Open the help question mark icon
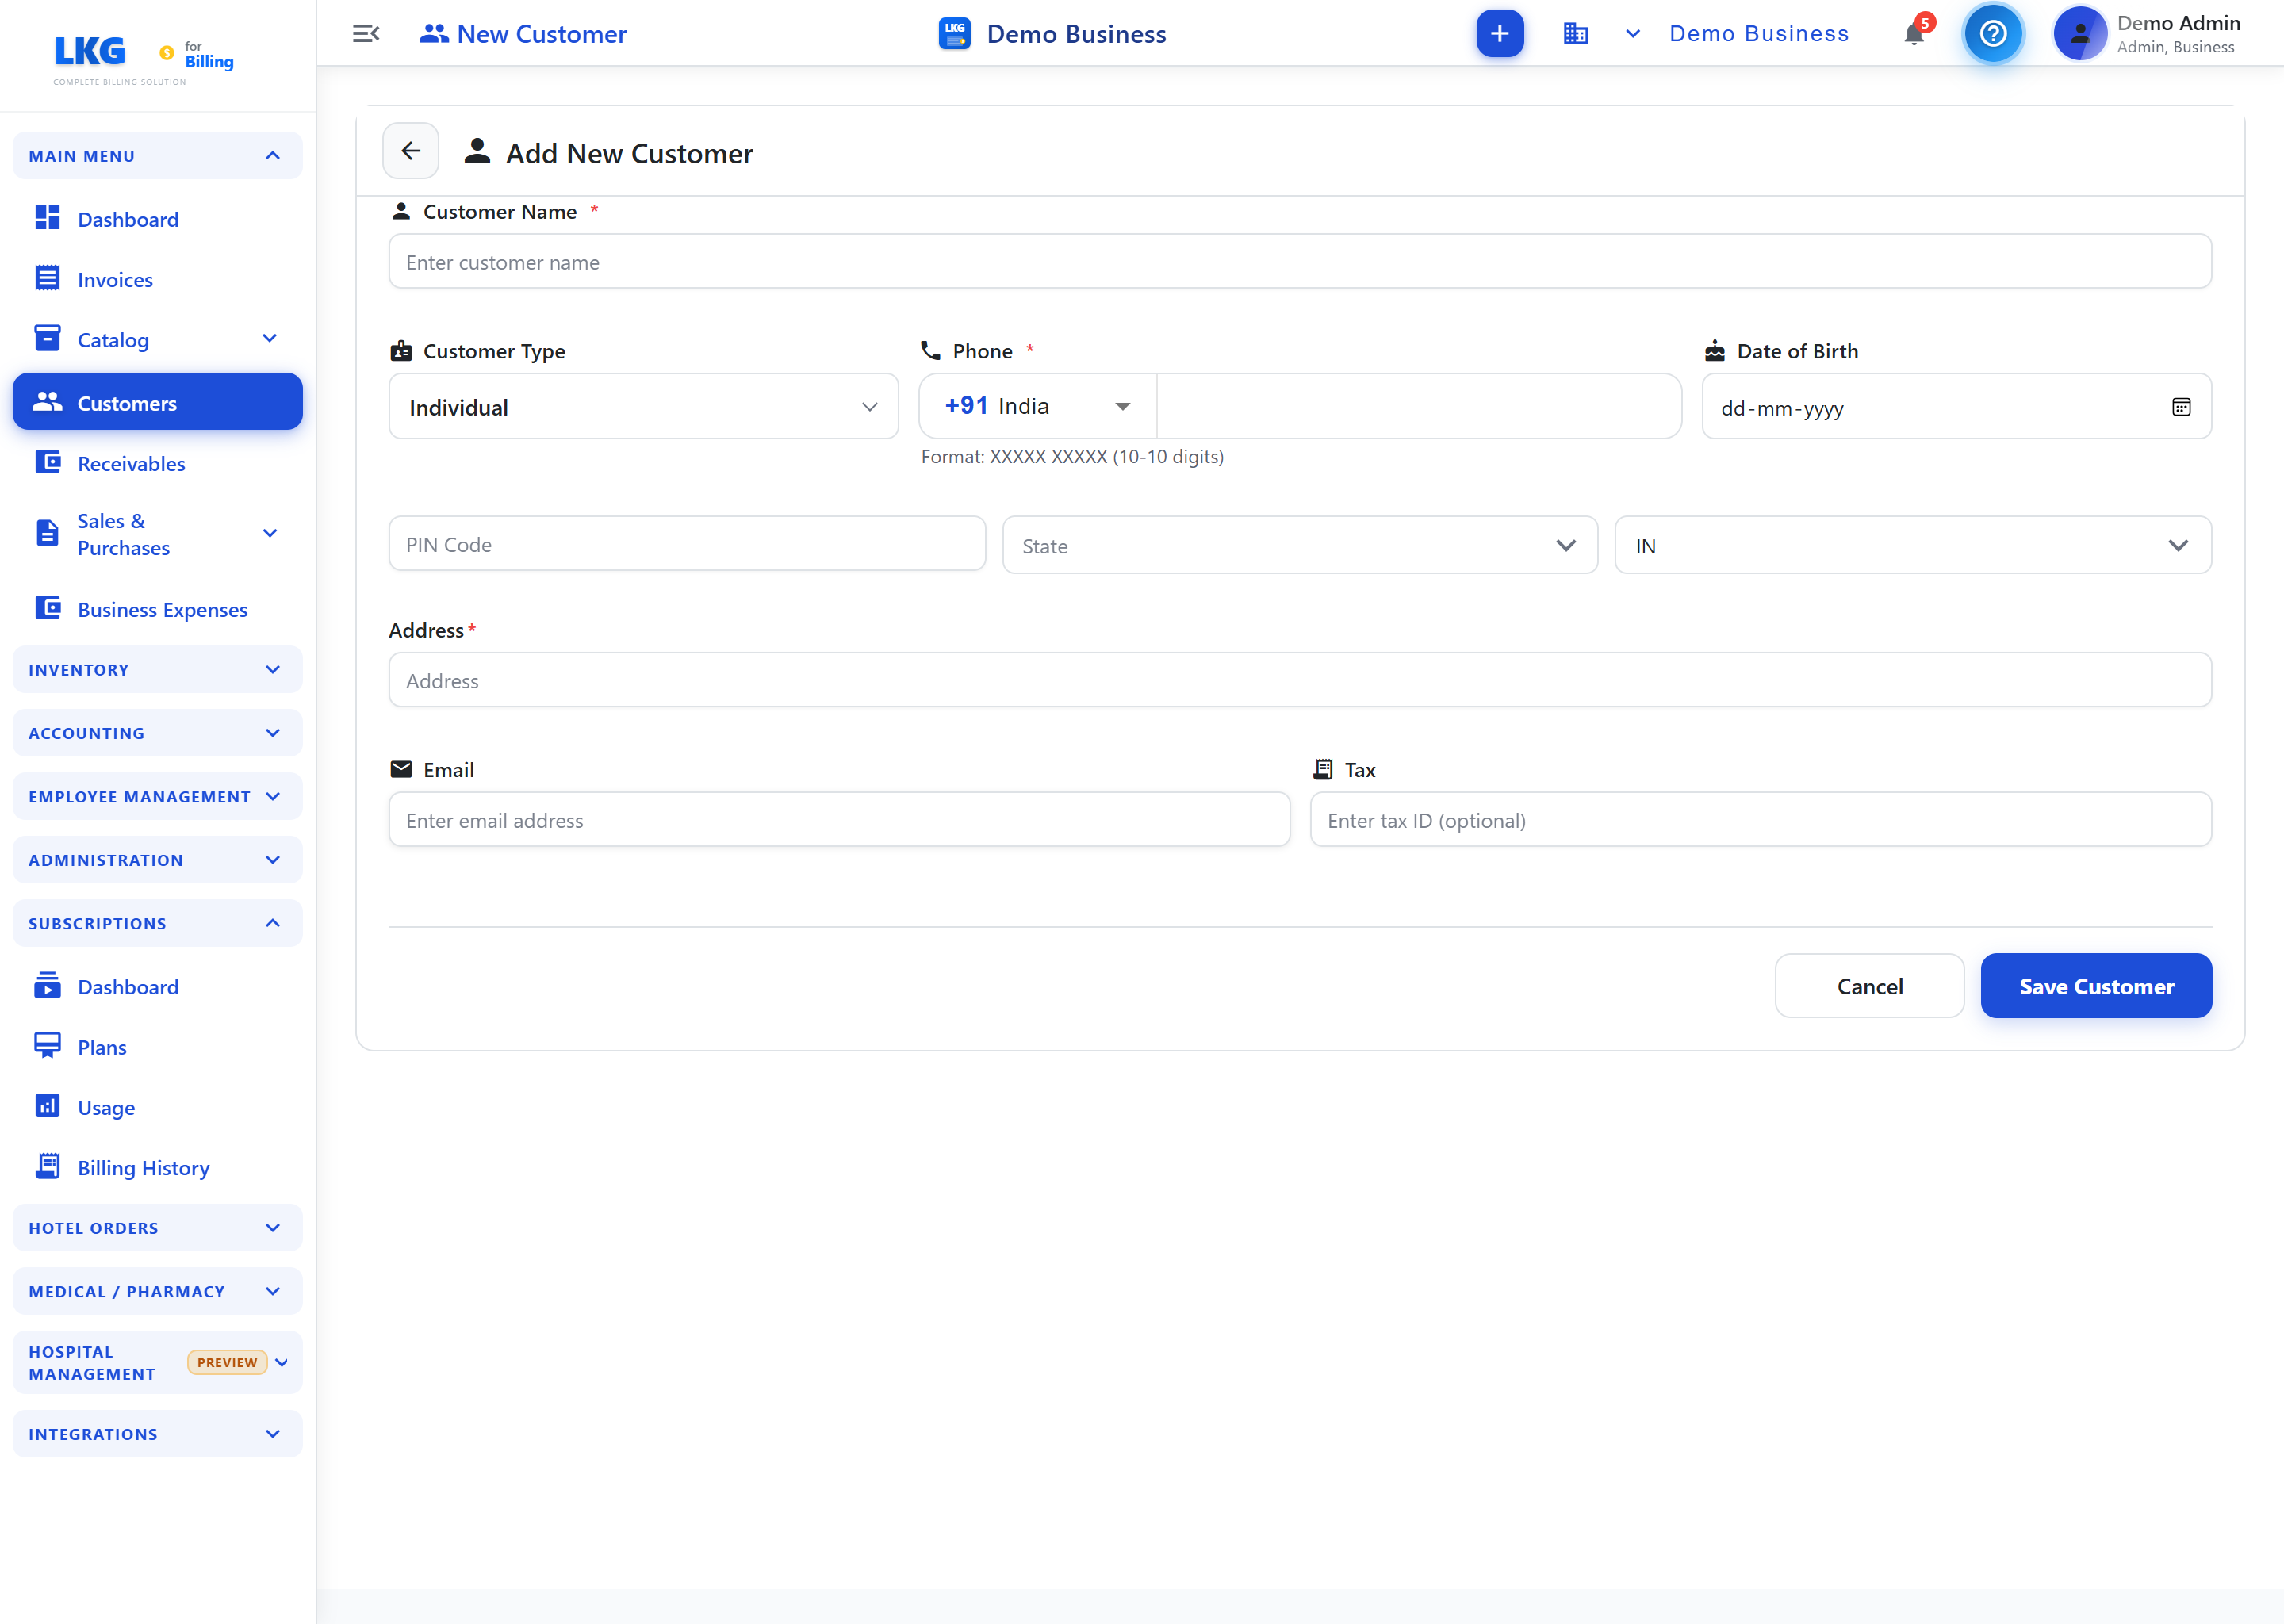Image resolution: width=2284 pixels, height=1624 pixels. click(x=1992, y=34)
